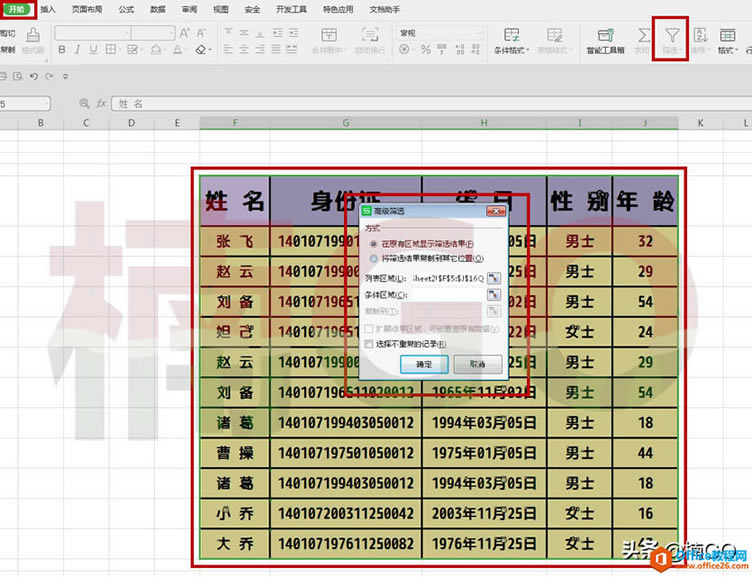
Task: Center align text horizontally
Action: pos(244,49)
